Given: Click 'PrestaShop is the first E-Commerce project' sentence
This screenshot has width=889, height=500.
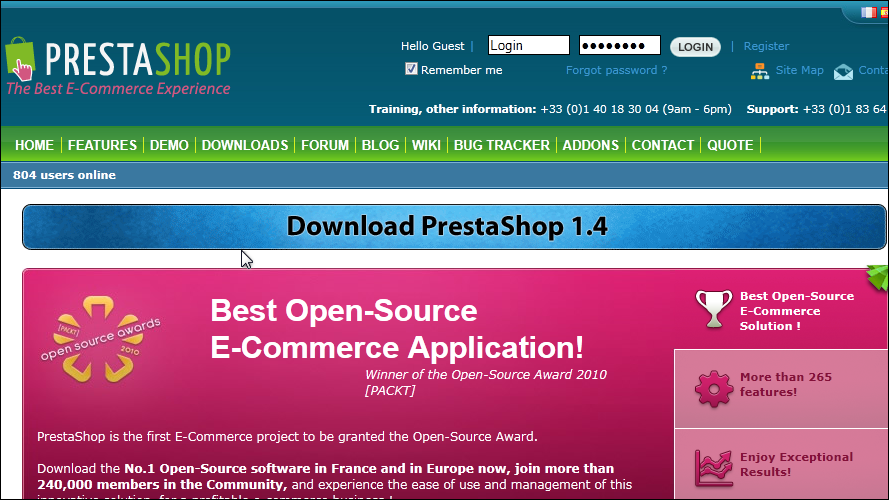Looking at the screenshot, I should click(287, 437).
